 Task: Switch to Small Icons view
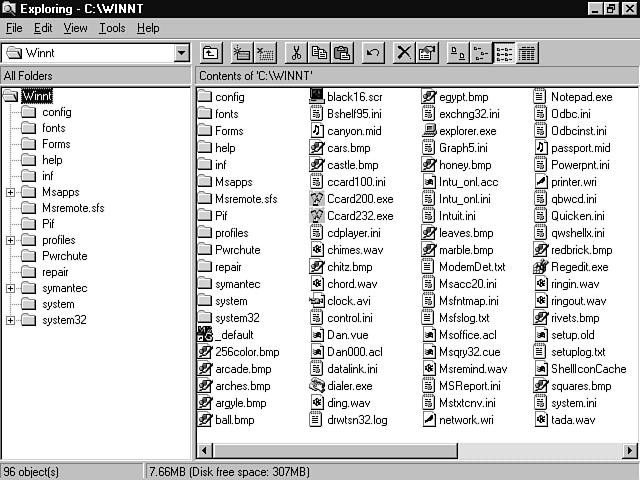click(x=481, y=53)
